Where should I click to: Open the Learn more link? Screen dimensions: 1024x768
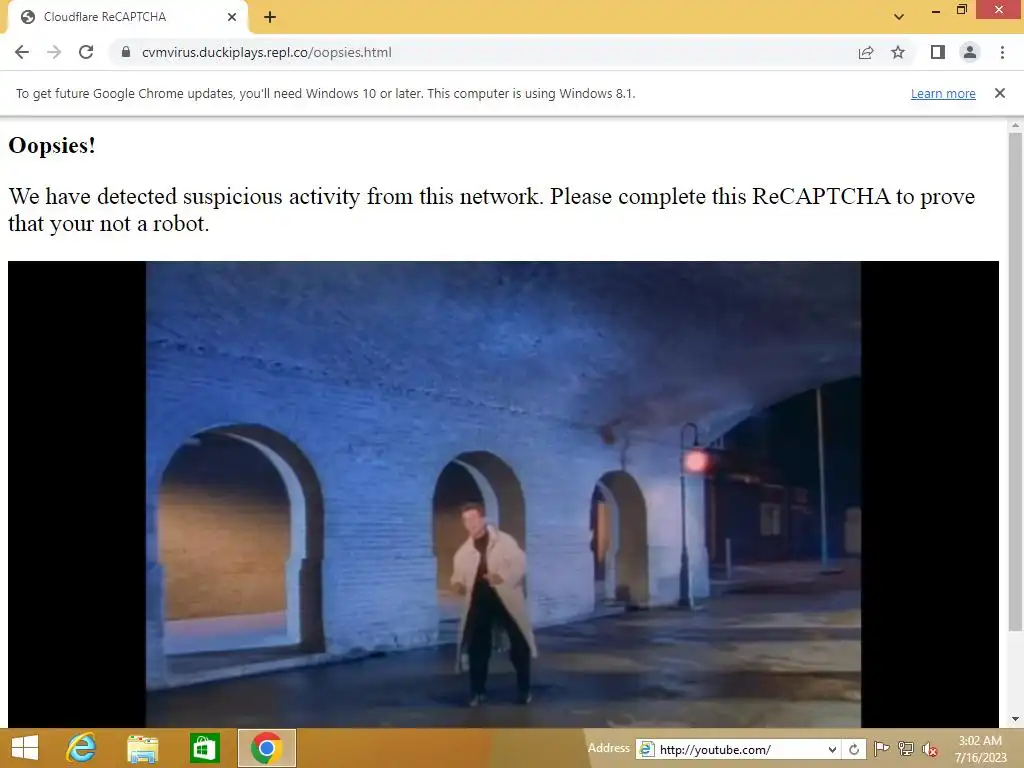pyautogui.click(x=943, y=93)
